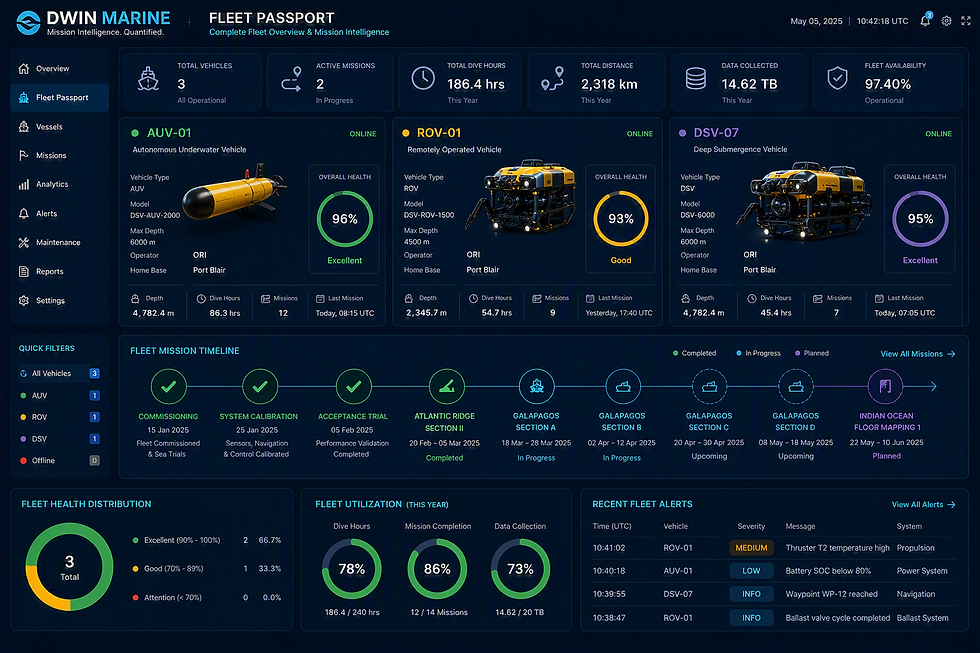Open the header settings gear icon
This screenshot has width=980, height=653.
946,21
